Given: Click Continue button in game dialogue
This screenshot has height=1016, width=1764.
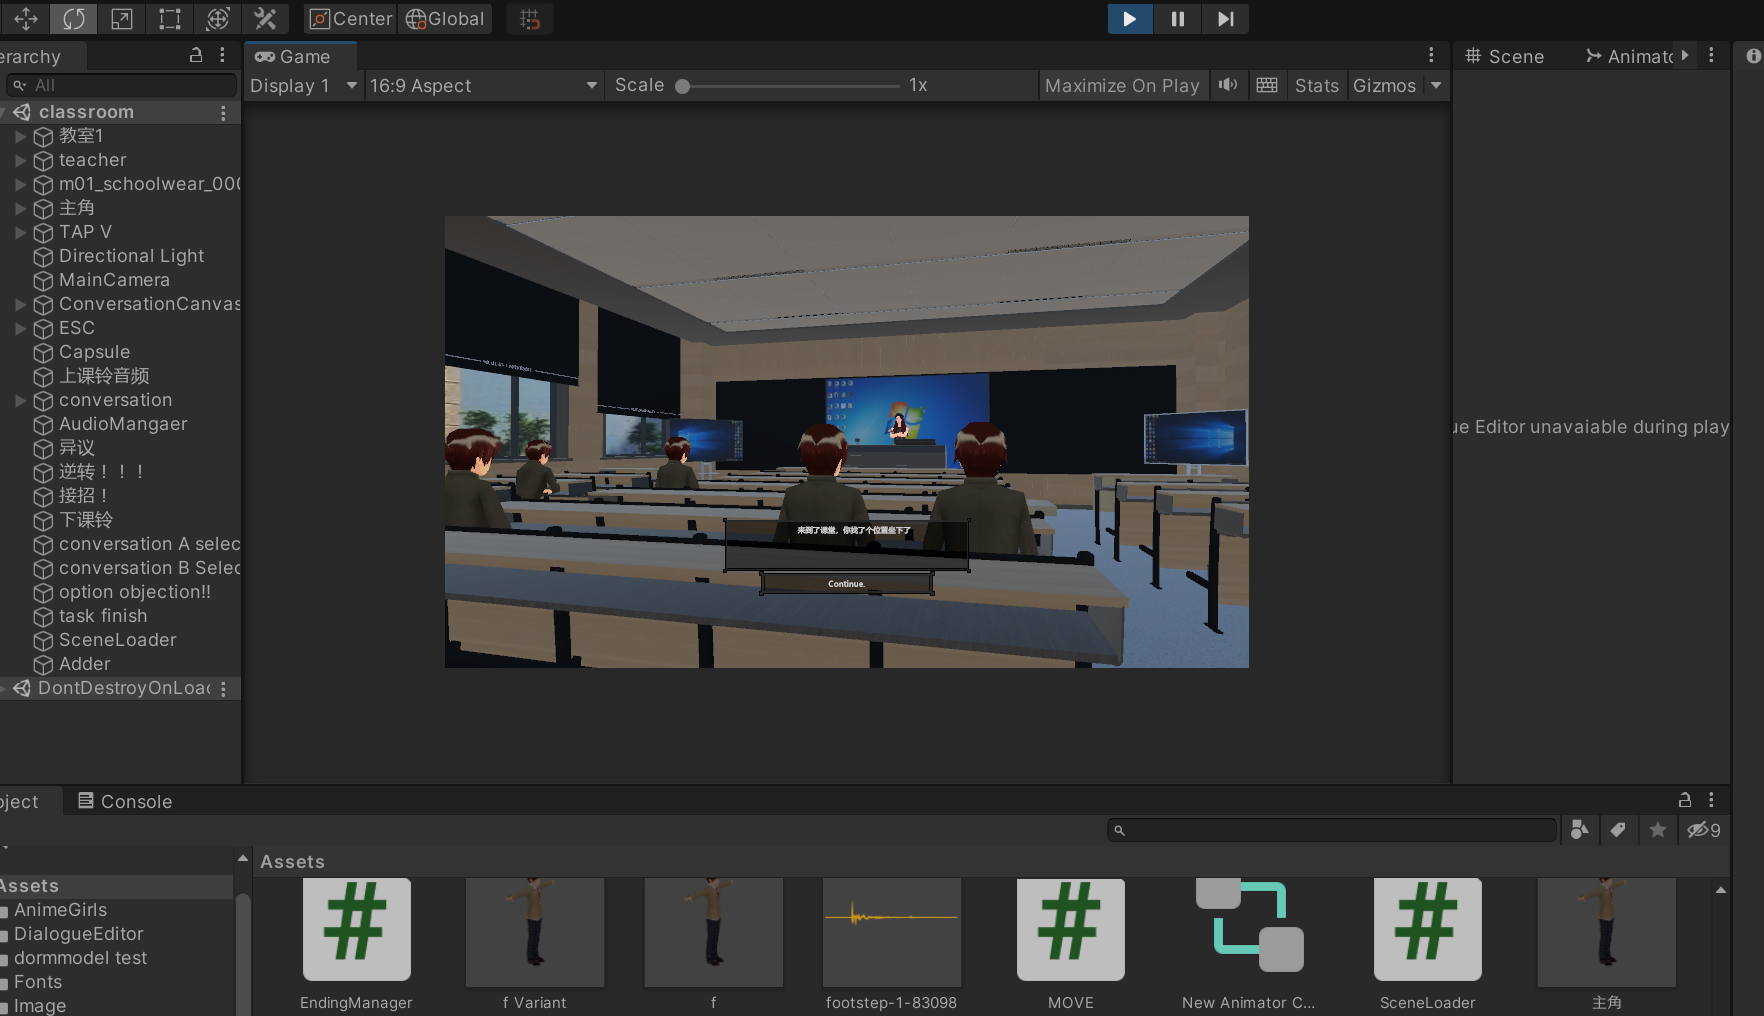Looking at the screenshot, I should 846,584.
